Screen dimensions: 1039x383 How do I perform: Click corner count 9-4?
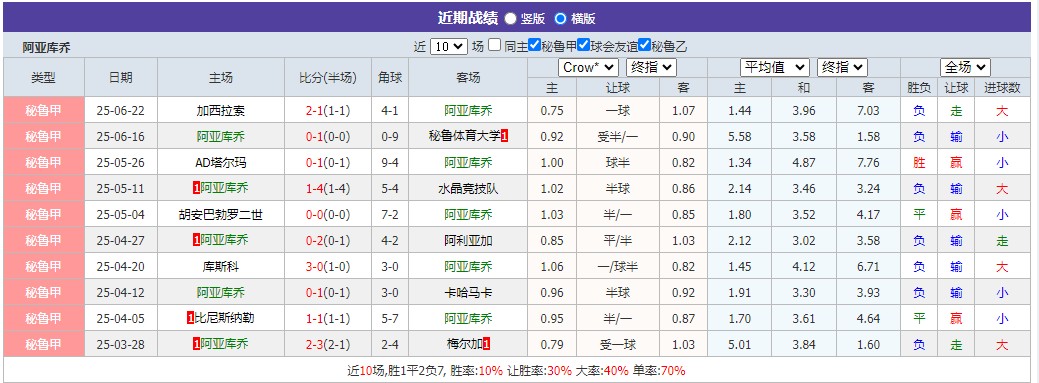(390, 162)
